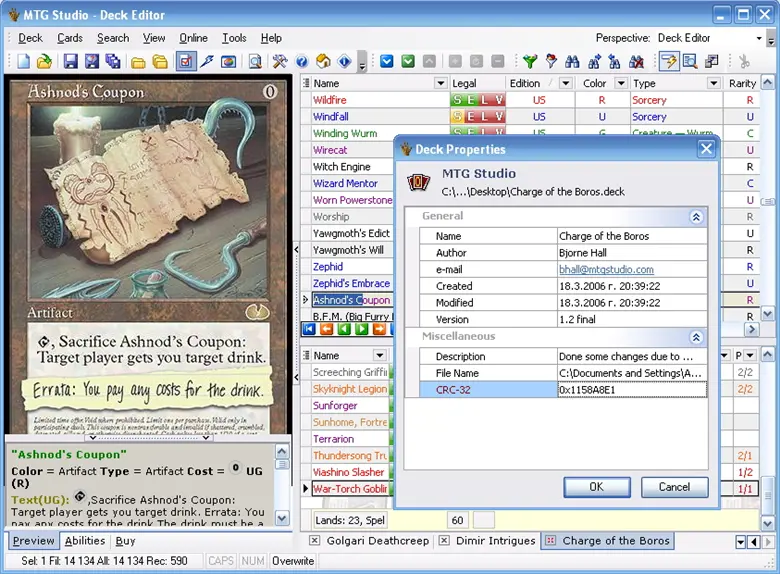This screenshot has width=780, height=574.
Task: Close the Golgari Deathcreep deck tab
Action: tap(315, 541)
